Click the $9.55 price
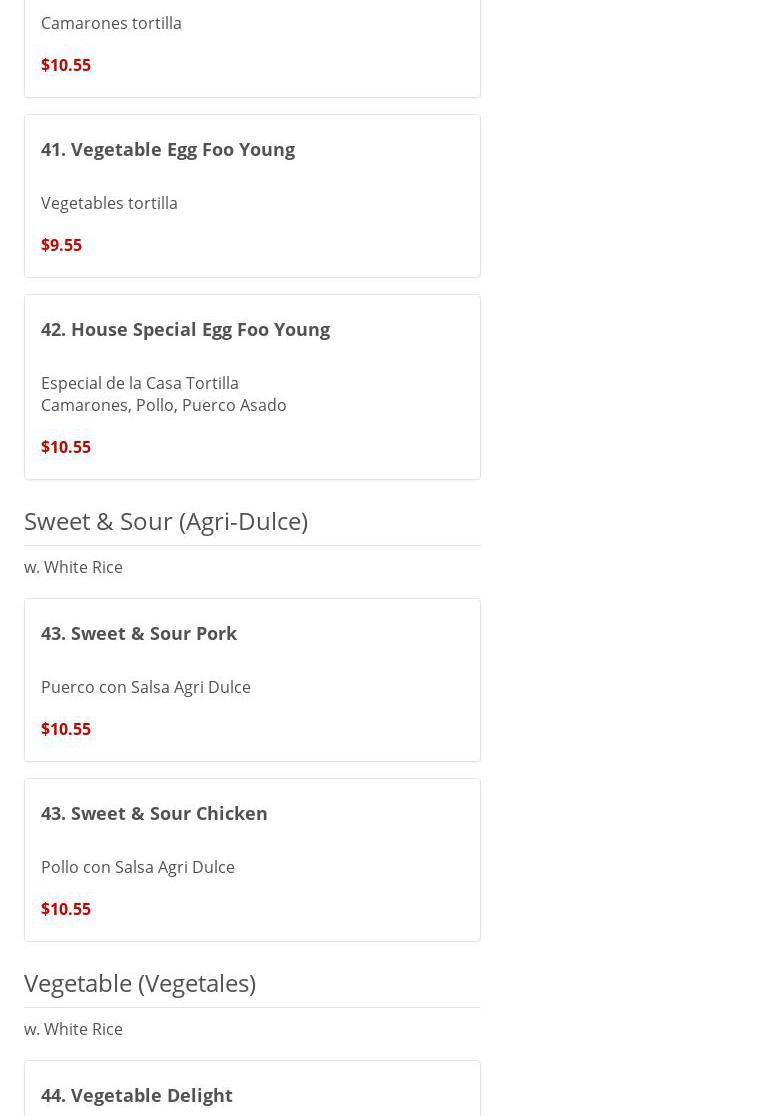 61,245
